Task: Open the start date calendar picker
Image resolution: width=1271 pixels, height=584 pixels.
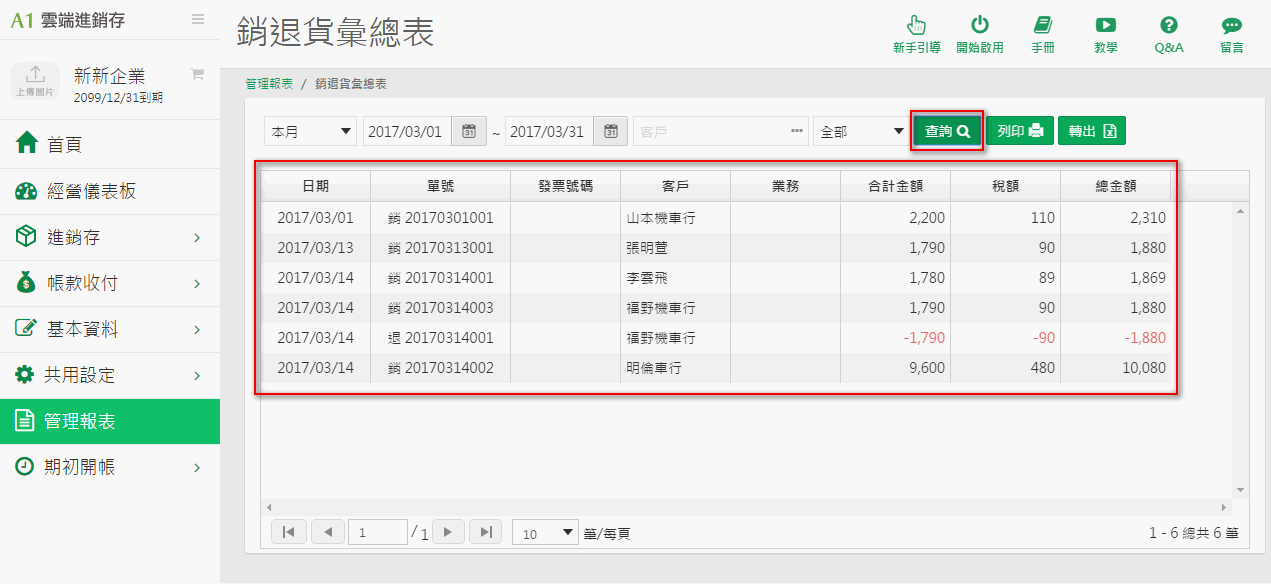Action: tap(468, 131)
